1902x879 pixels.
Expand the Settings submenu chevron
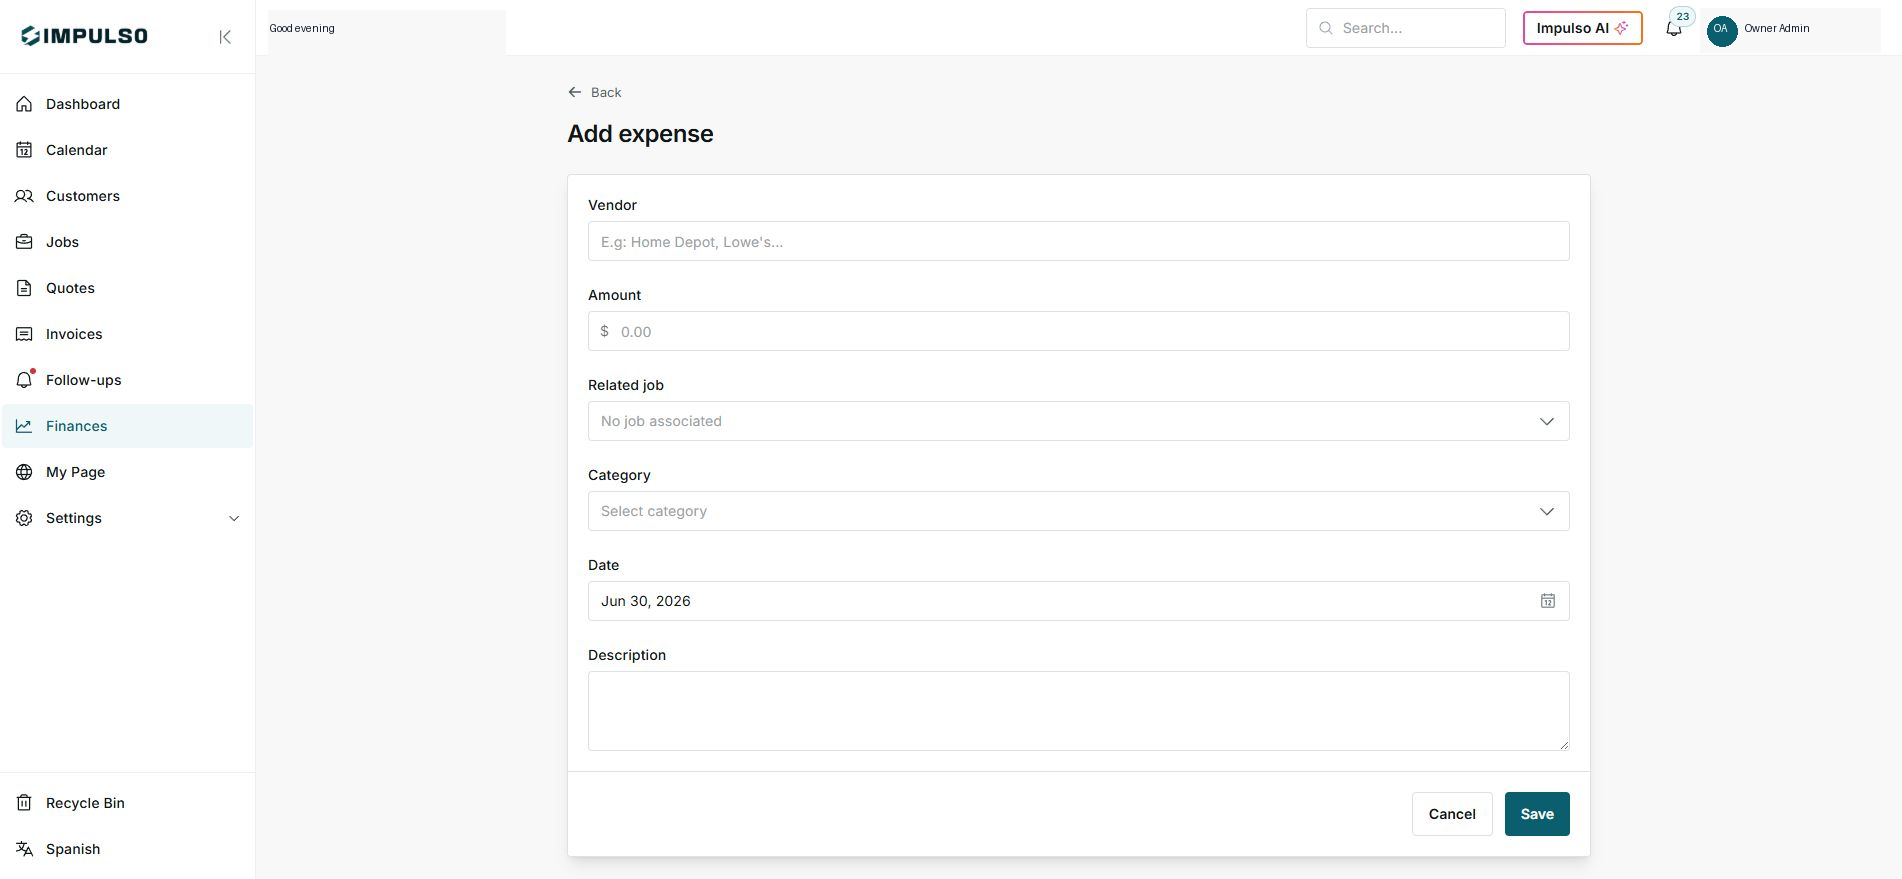click(x=234, y=518)
